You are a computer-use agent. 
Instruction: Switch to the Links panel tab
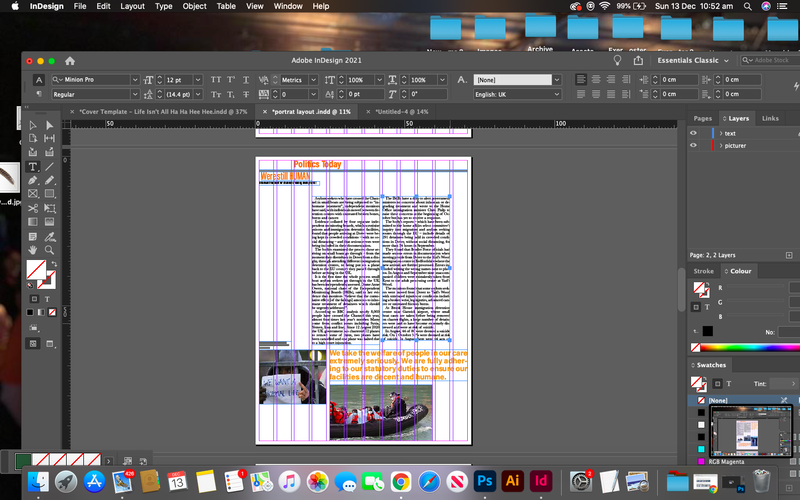[x=770, y=118]
